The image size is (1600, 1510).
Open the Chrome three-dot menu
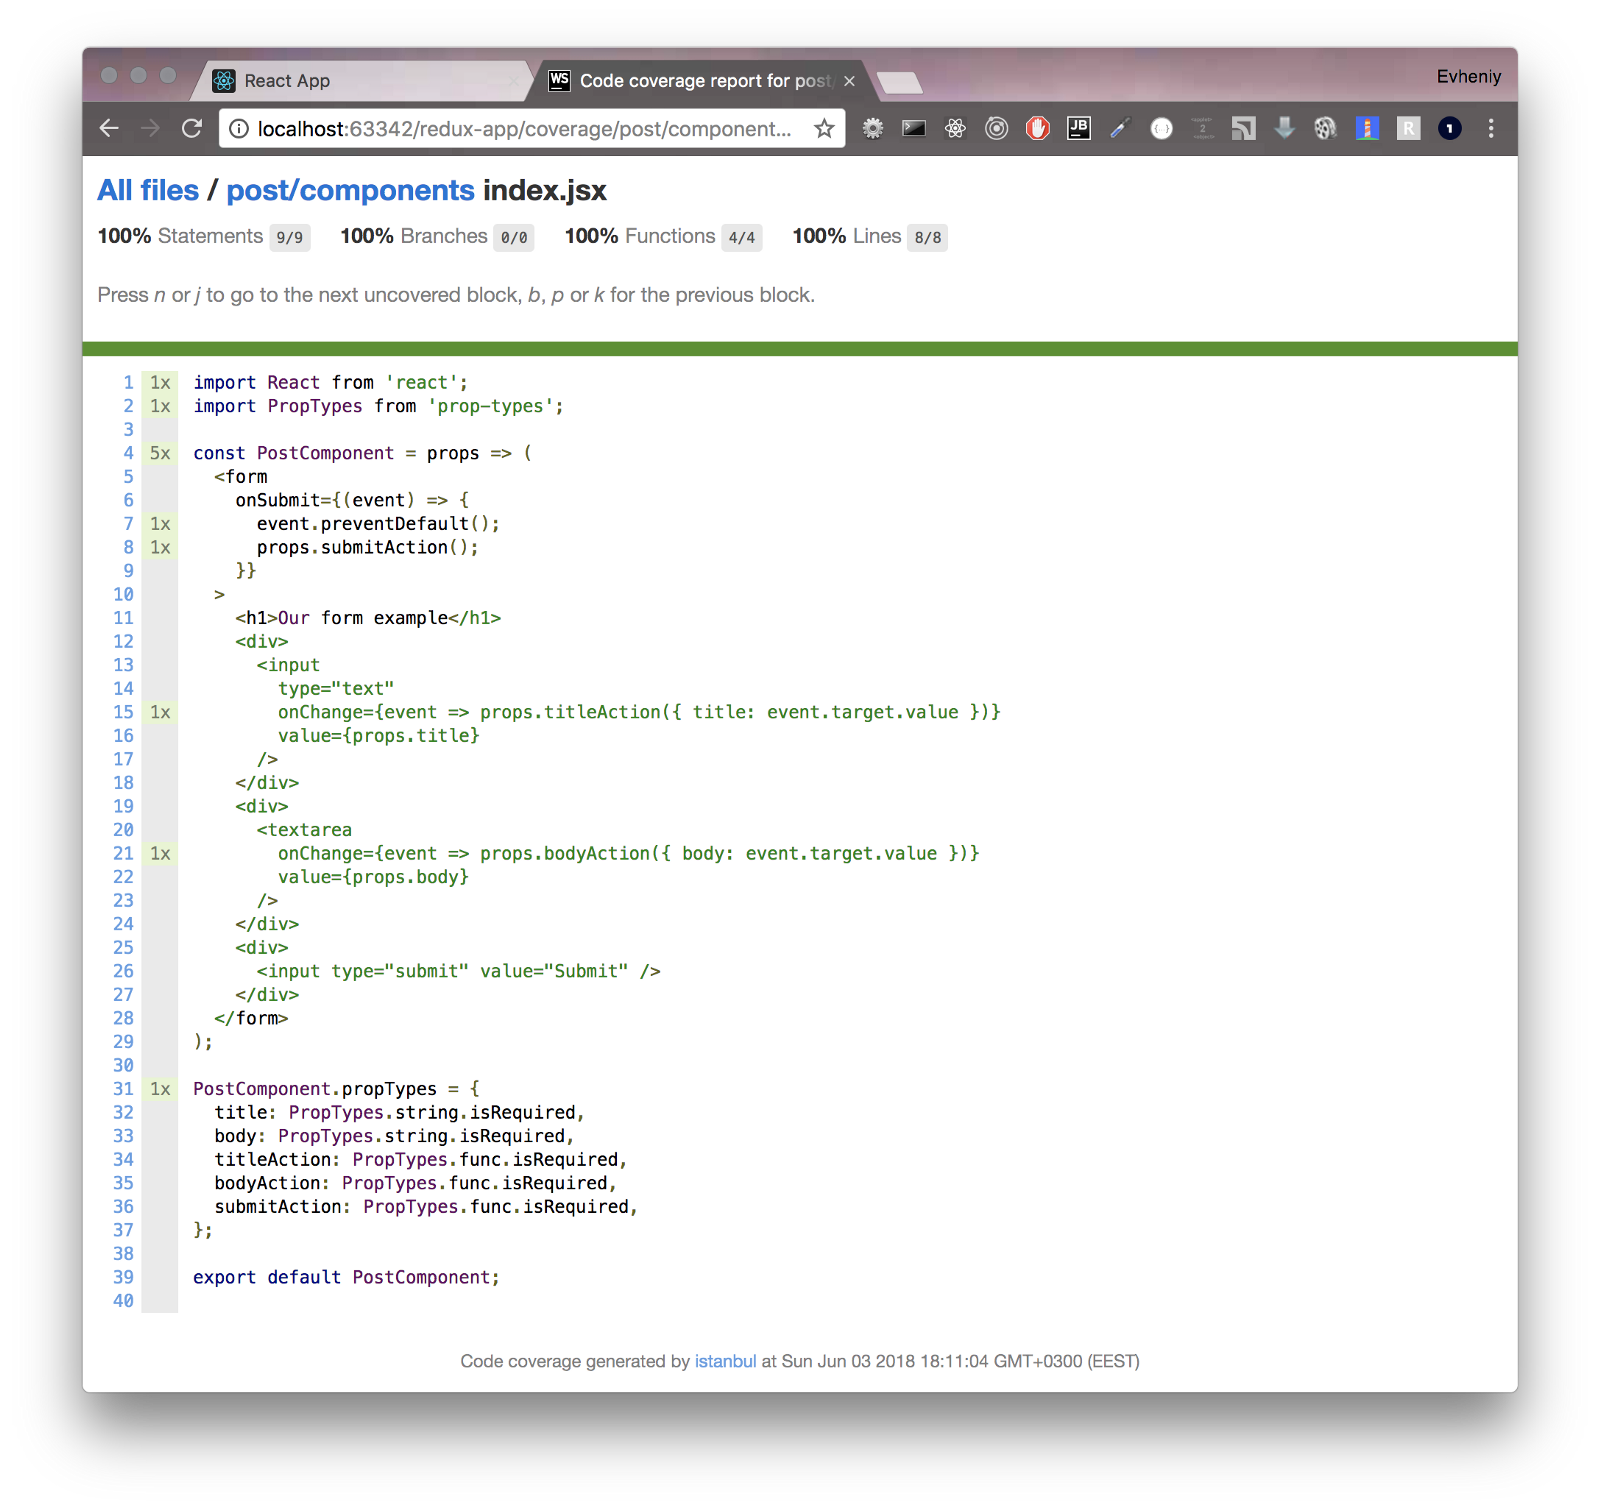point(1490,128)
